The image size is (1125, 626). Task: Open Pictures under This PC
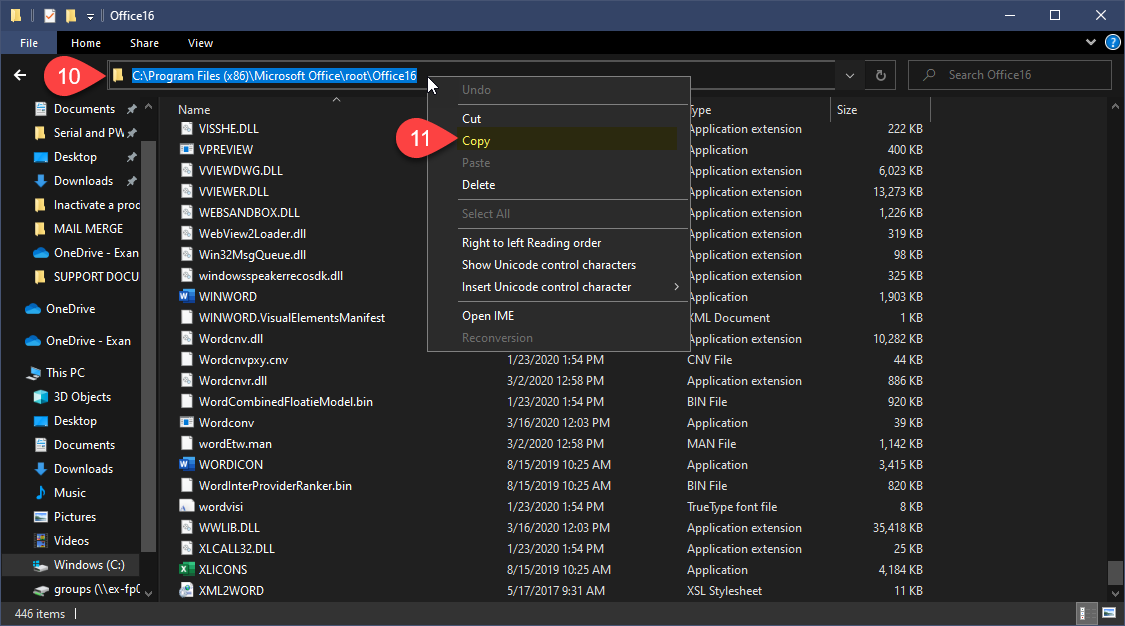click(75, 517)
